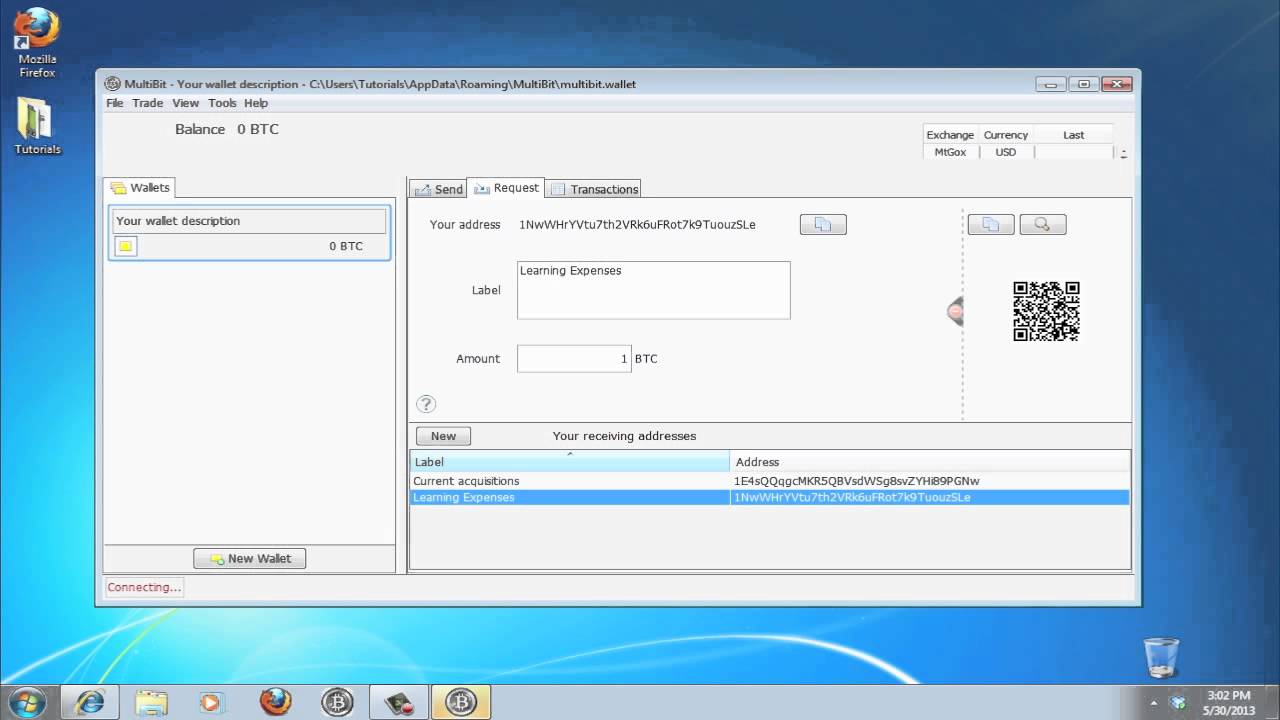Click into the Amount BTC field

click(573, 359)
